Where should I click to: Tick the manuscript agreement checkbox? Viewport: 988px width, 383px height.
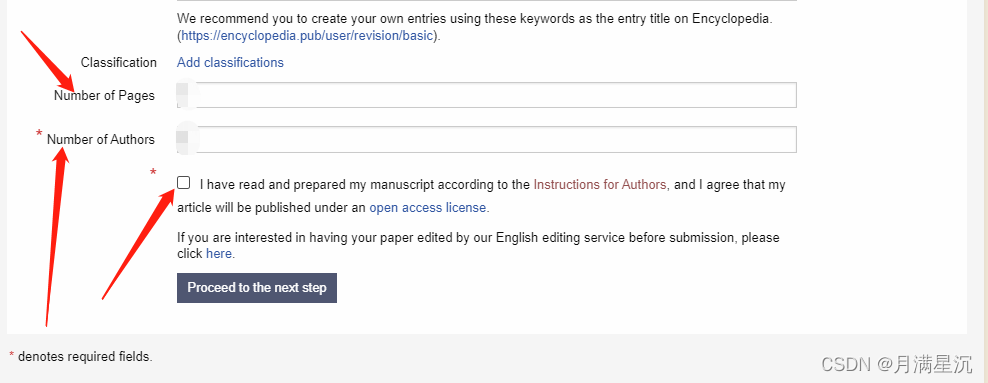coord(183,183)
